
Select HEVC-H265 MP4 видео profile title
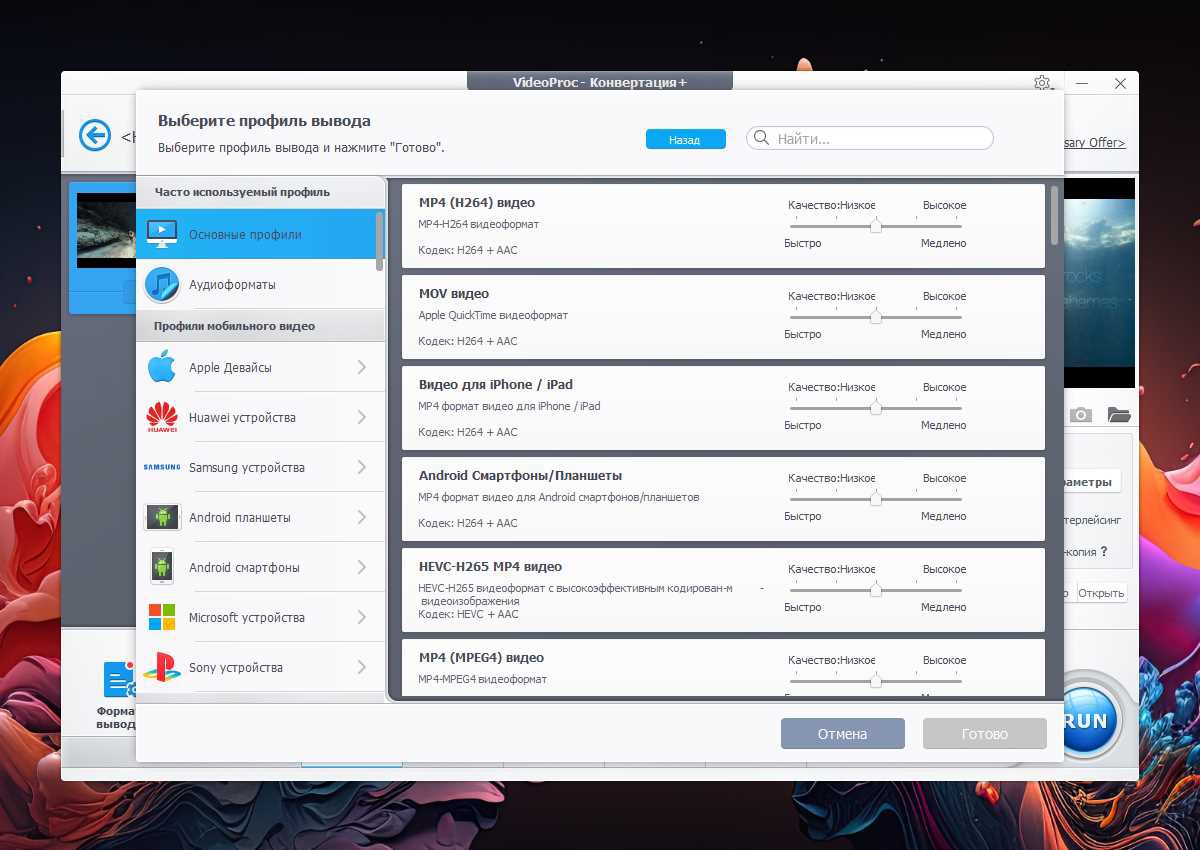490,567
